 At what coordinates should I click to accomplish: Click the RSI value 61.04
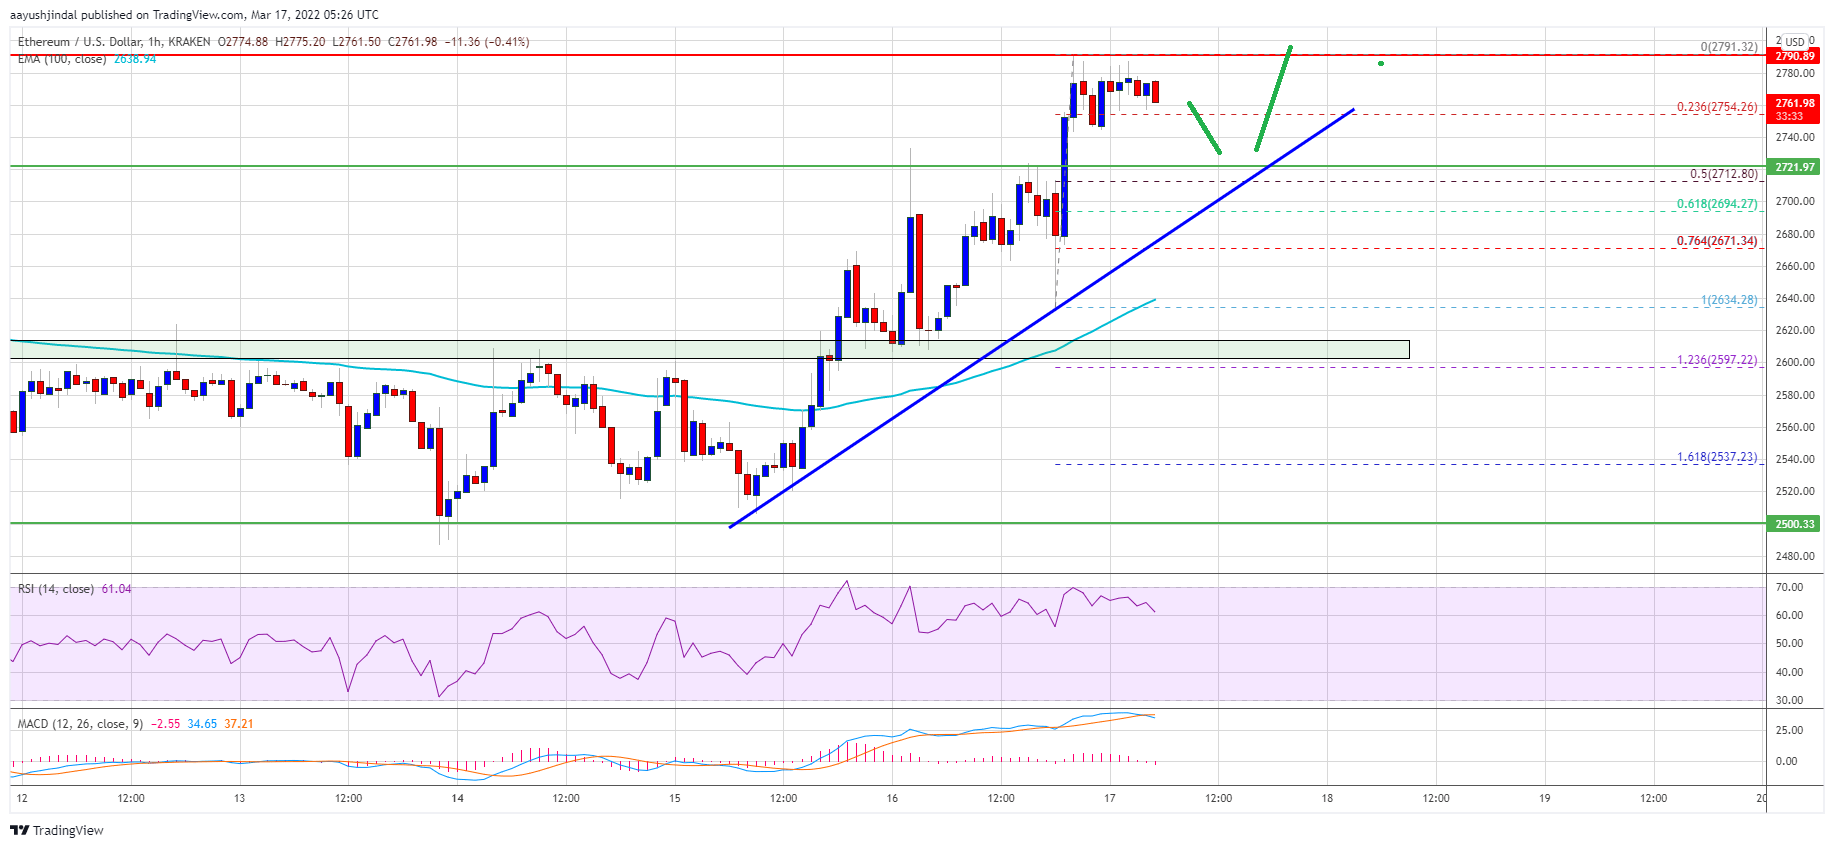pyautogui.click(x=116, y=589)
